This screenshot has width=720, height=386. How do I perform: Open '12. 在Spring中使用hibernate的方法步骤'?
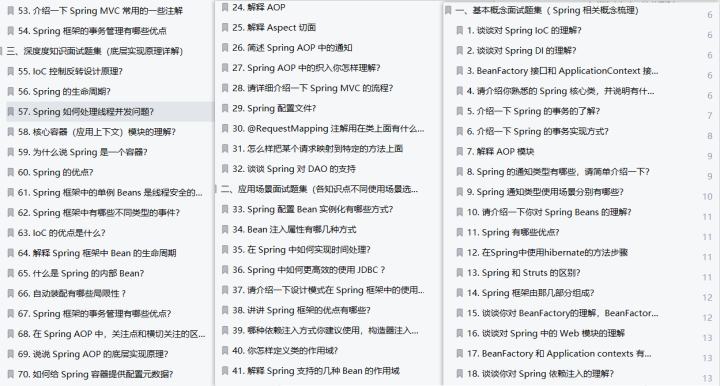547,252
